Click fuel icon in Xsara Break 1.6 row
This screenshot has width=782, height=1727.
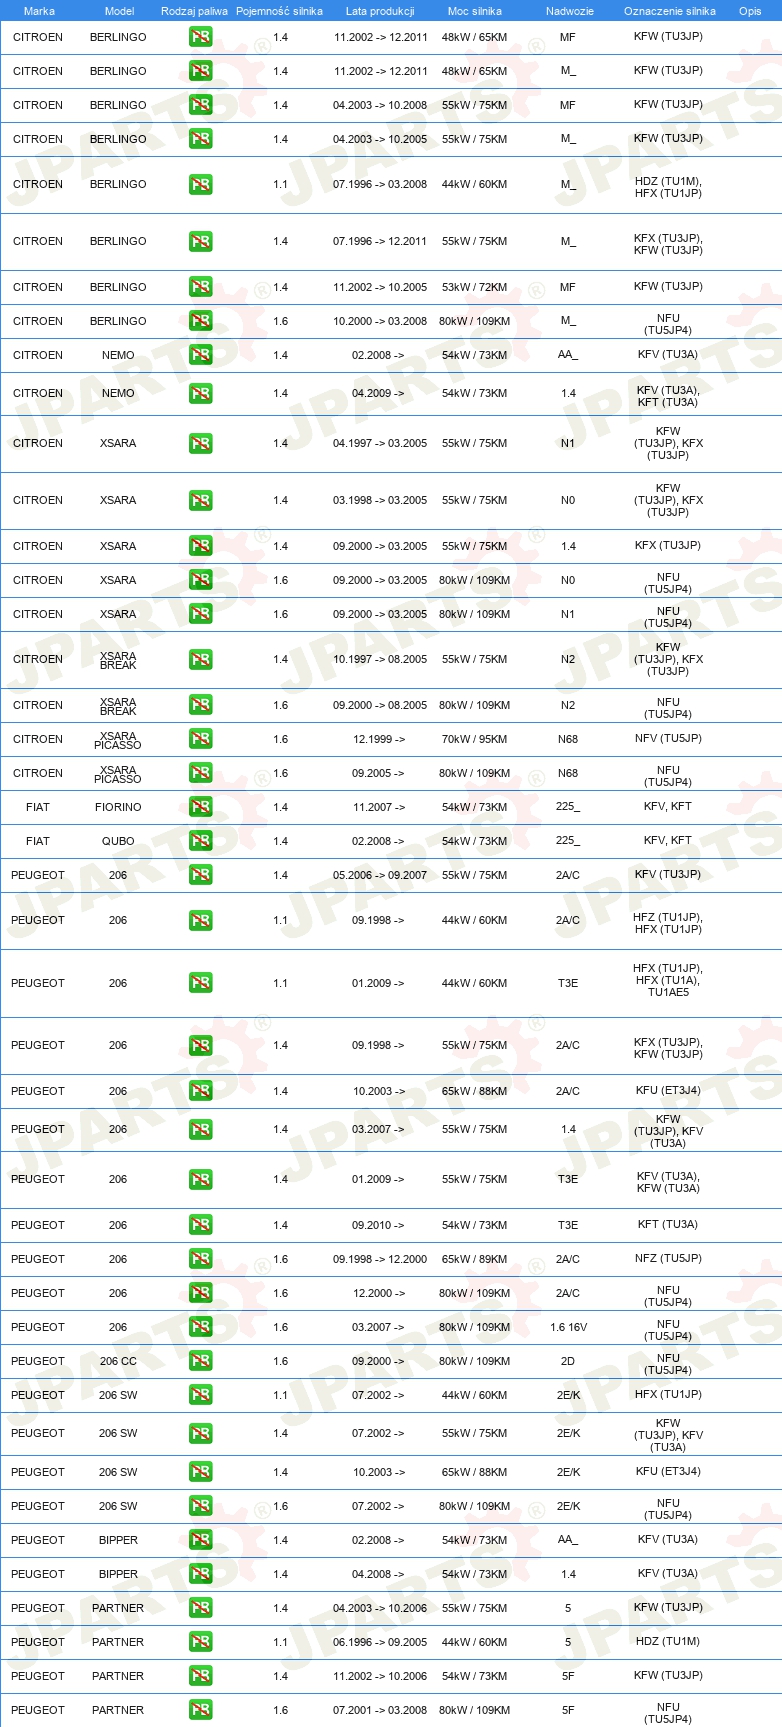[200, 705]
